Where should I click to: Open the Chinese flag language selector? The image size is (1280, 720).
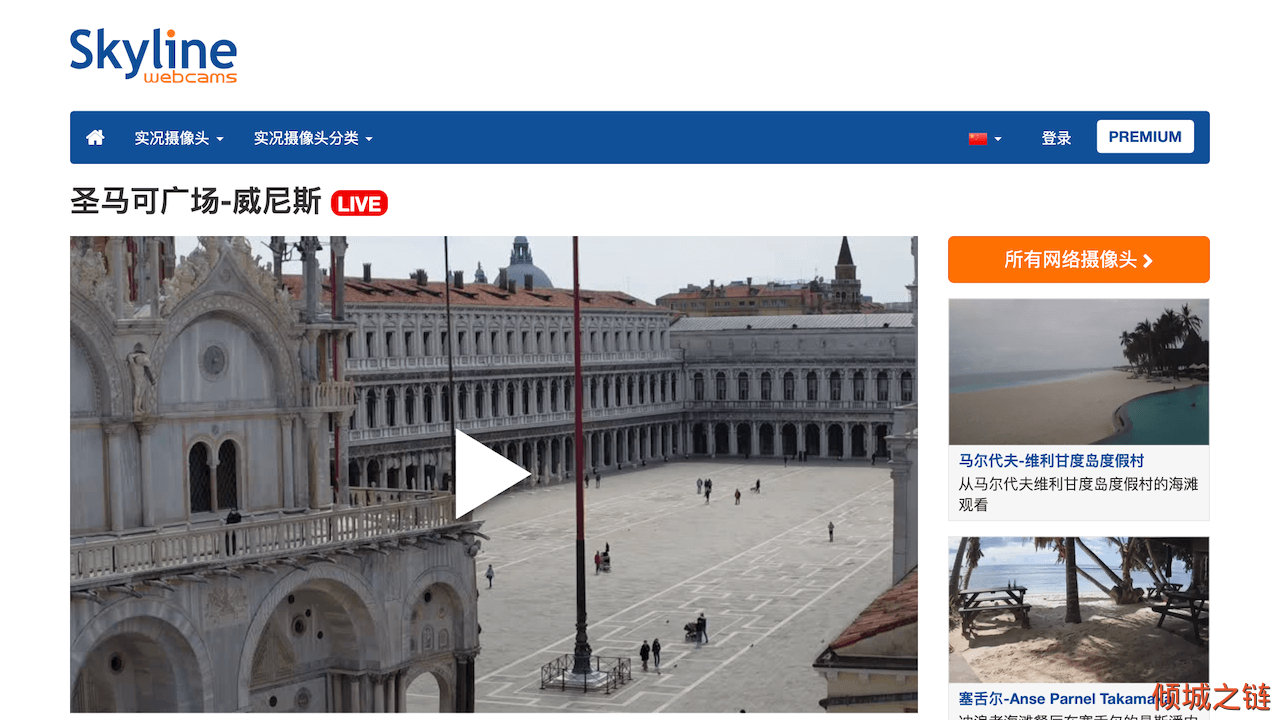click(x=984, y=138)
